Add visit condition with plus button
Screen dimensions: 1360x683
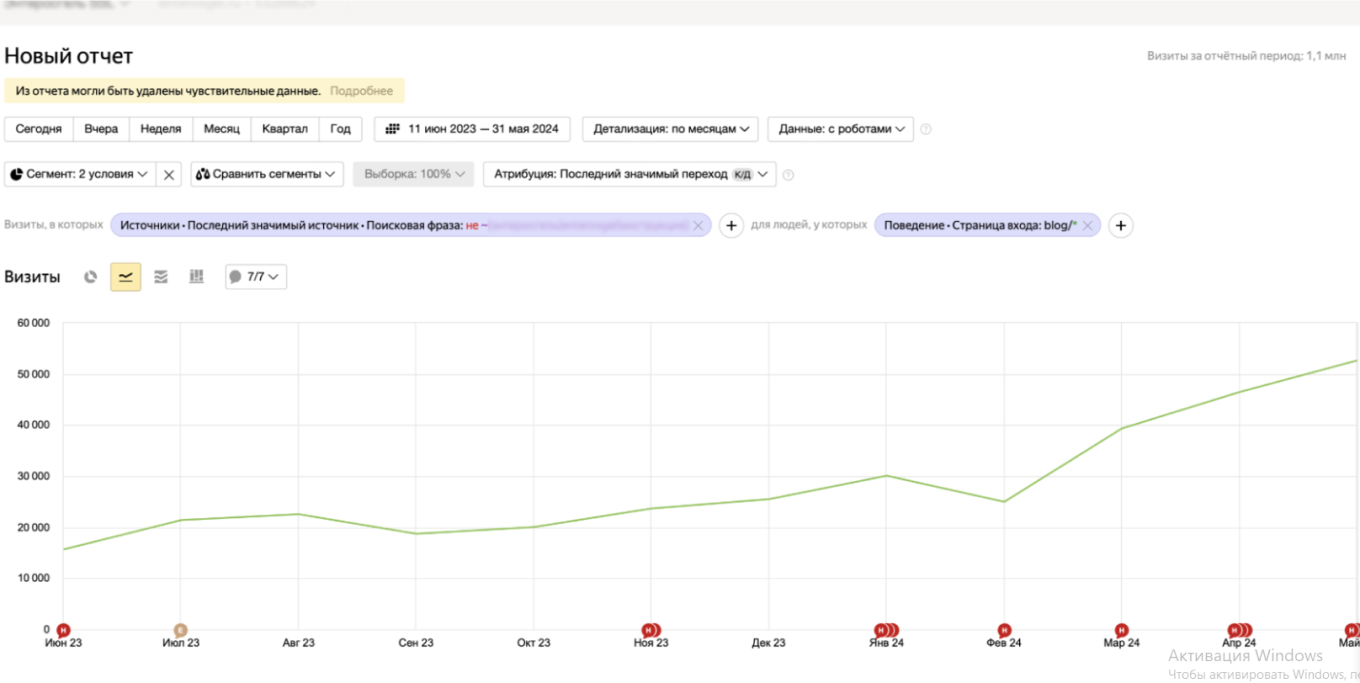(x=731, y=226)
